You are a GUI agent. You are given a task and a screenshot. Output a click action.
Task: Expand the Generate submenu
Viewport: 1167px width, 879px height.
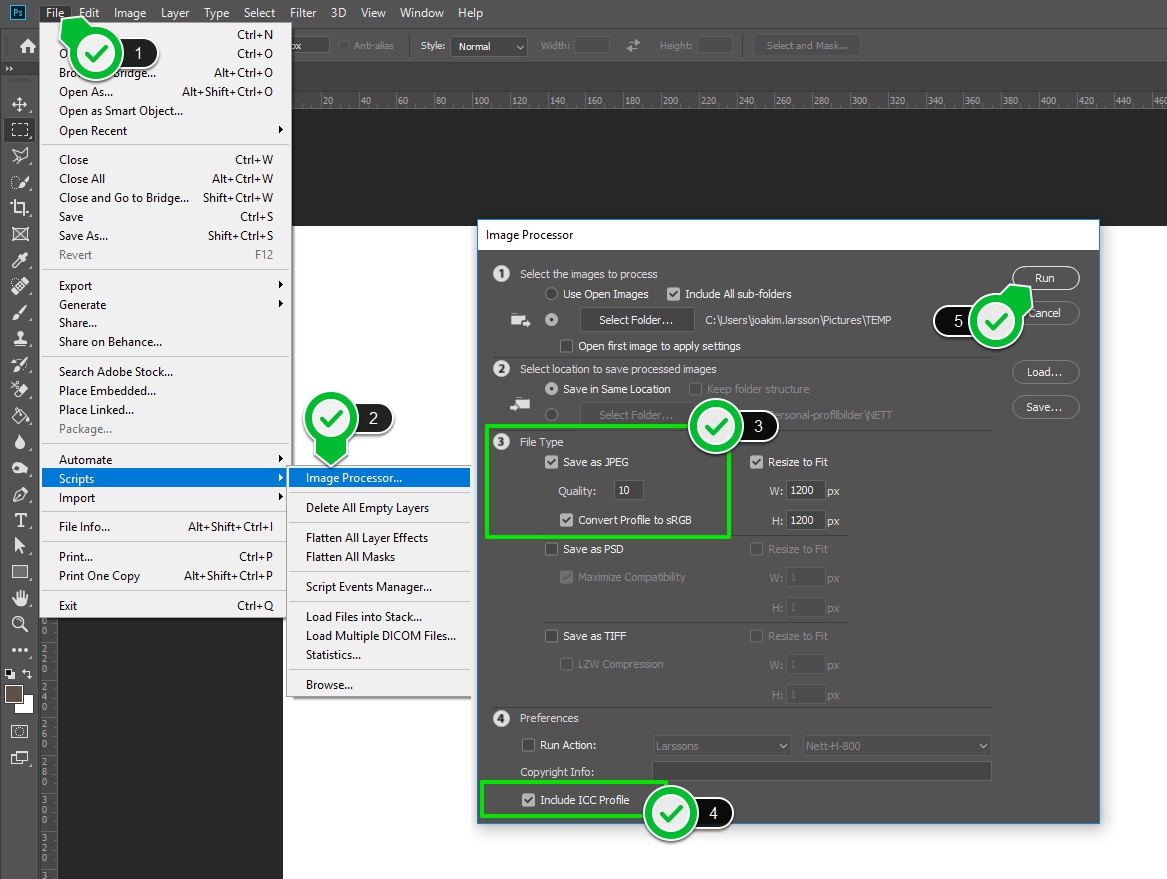point(165,304)
